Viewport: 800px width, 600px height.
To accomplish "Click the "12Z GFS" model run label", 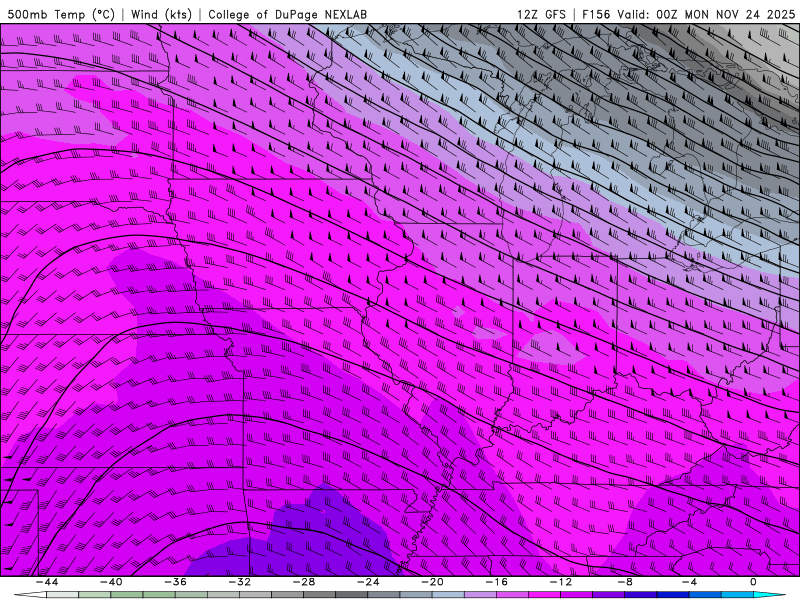I will pos(541,14).
